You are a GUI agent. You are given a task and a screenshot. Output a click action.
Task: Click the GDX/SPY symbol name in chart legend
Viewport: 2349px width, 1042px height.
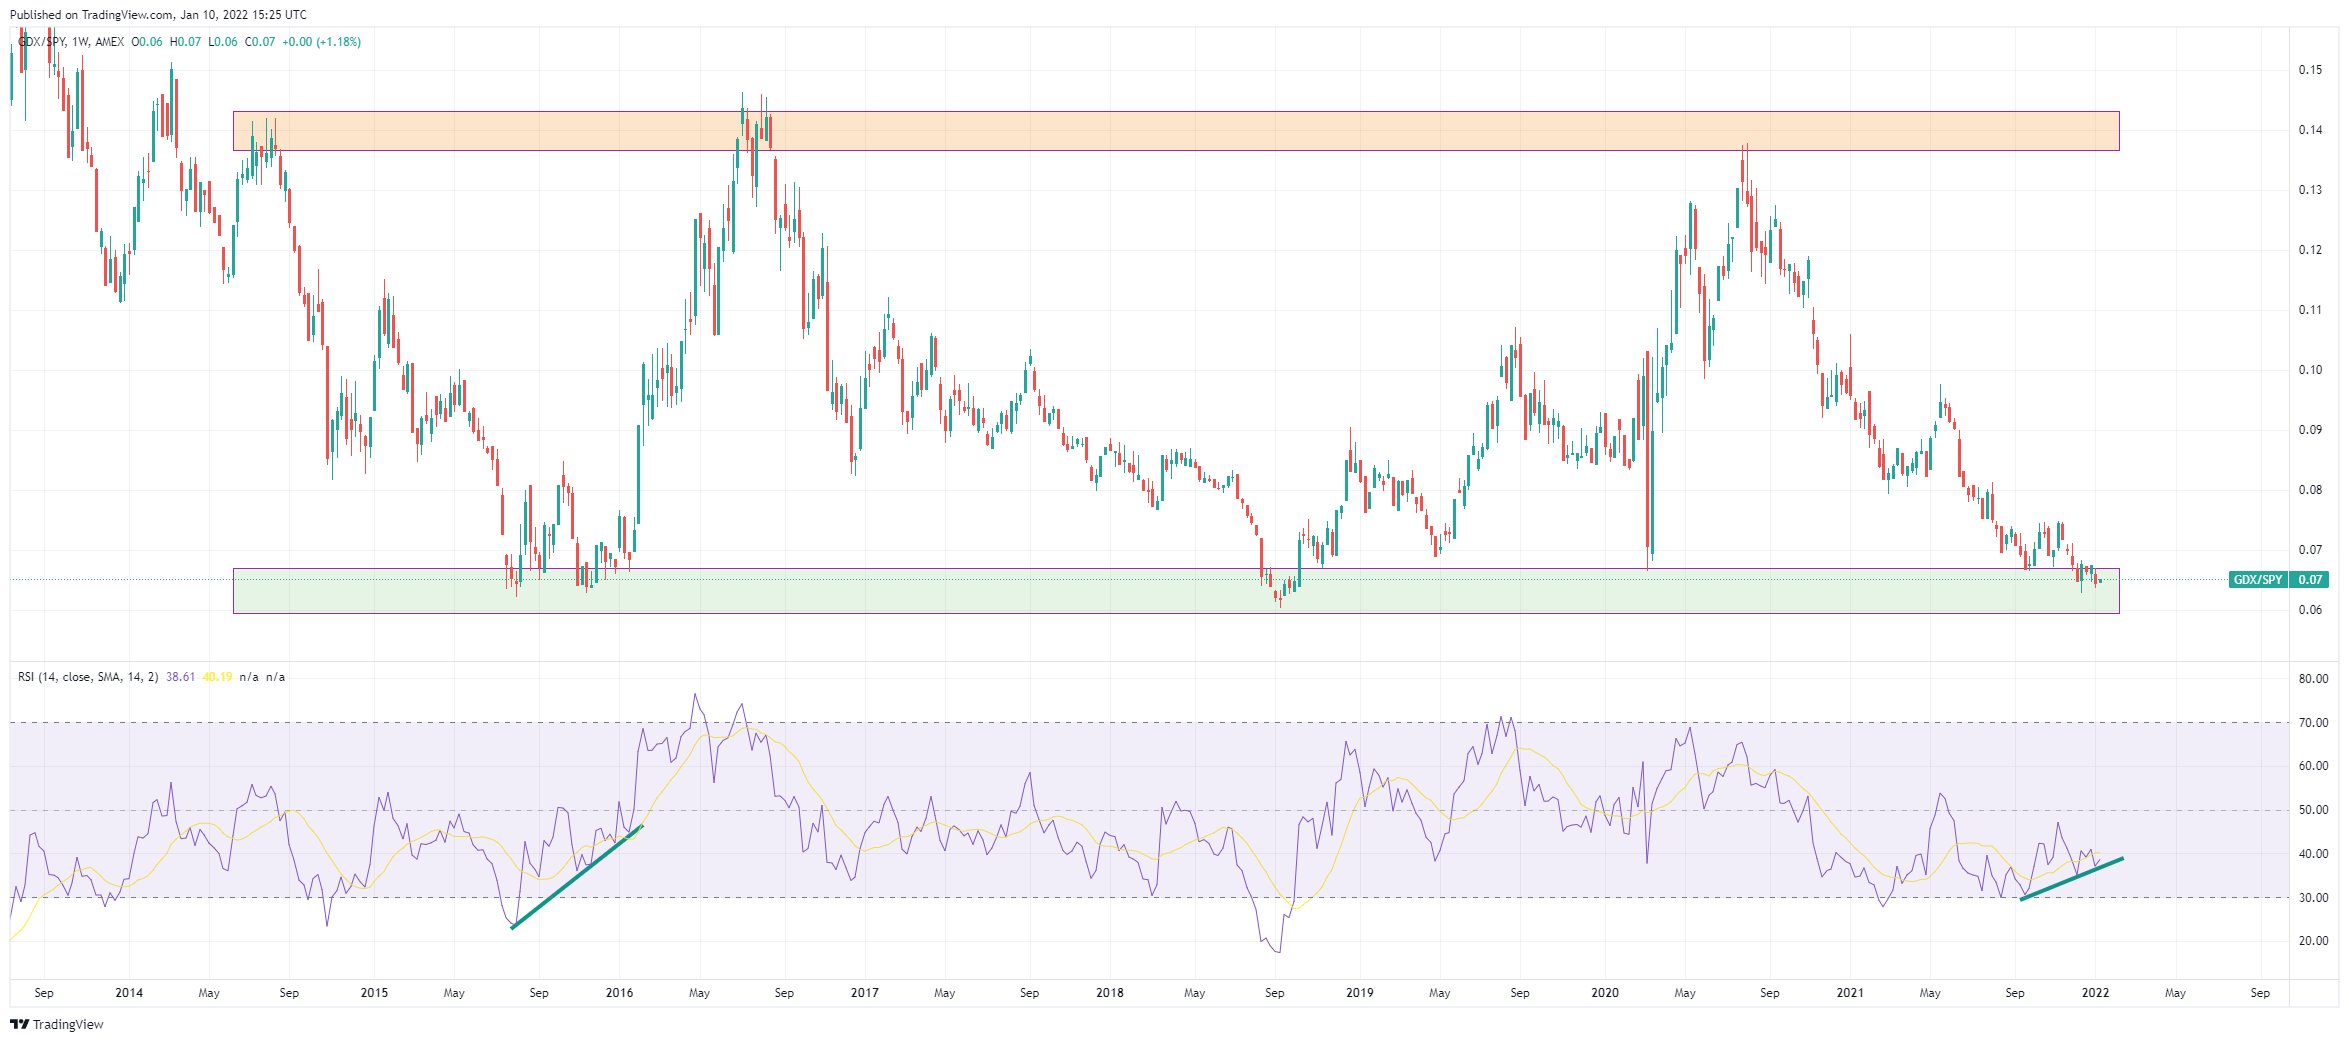[x=42, y=42]
